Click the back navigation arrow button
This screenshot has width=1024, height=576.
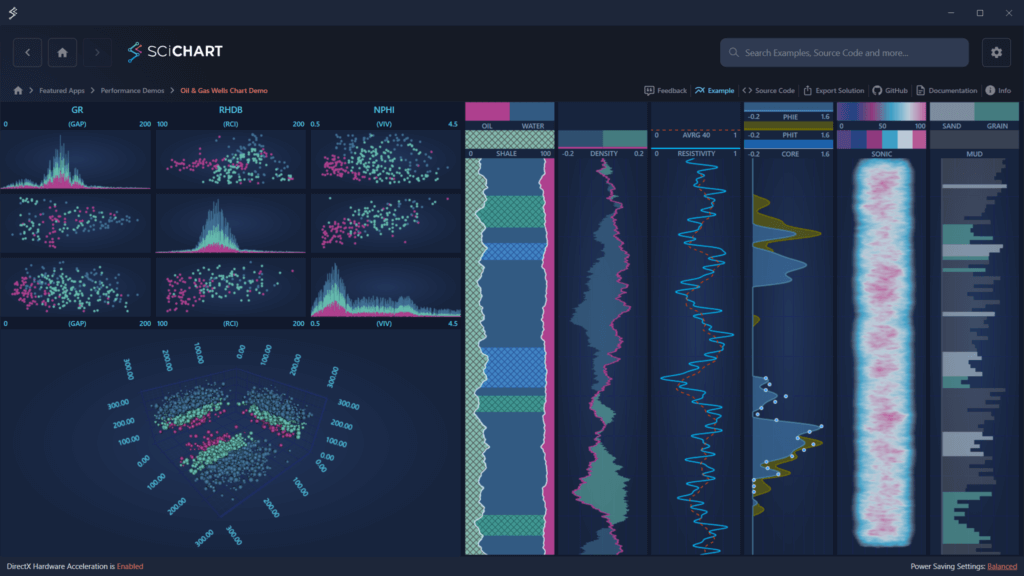point(27,52)
